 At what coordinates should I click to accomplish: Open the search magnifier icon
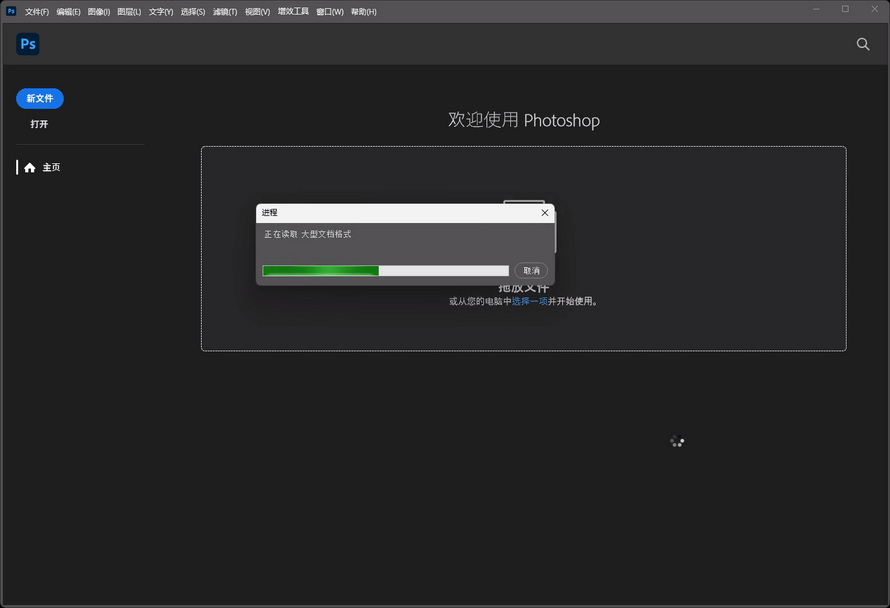[863, 44]
